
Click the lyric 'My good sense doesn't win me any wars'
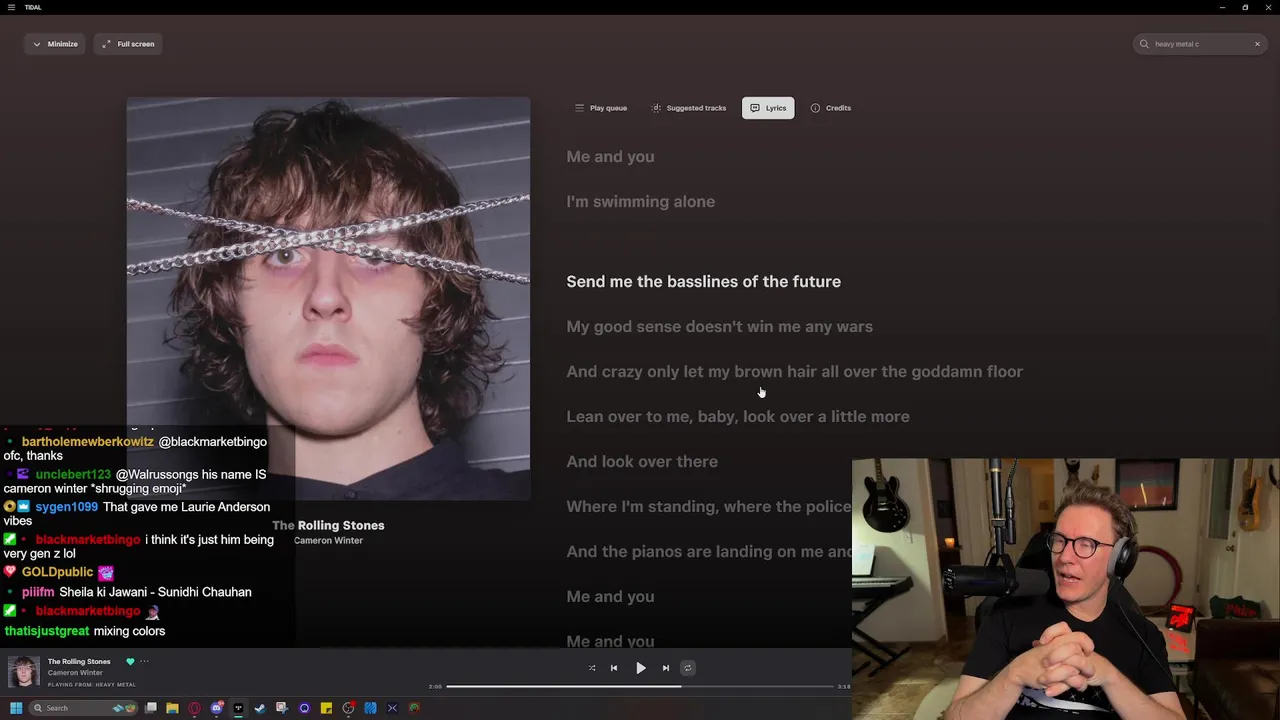pyautogui.click(x=719, y=327)
